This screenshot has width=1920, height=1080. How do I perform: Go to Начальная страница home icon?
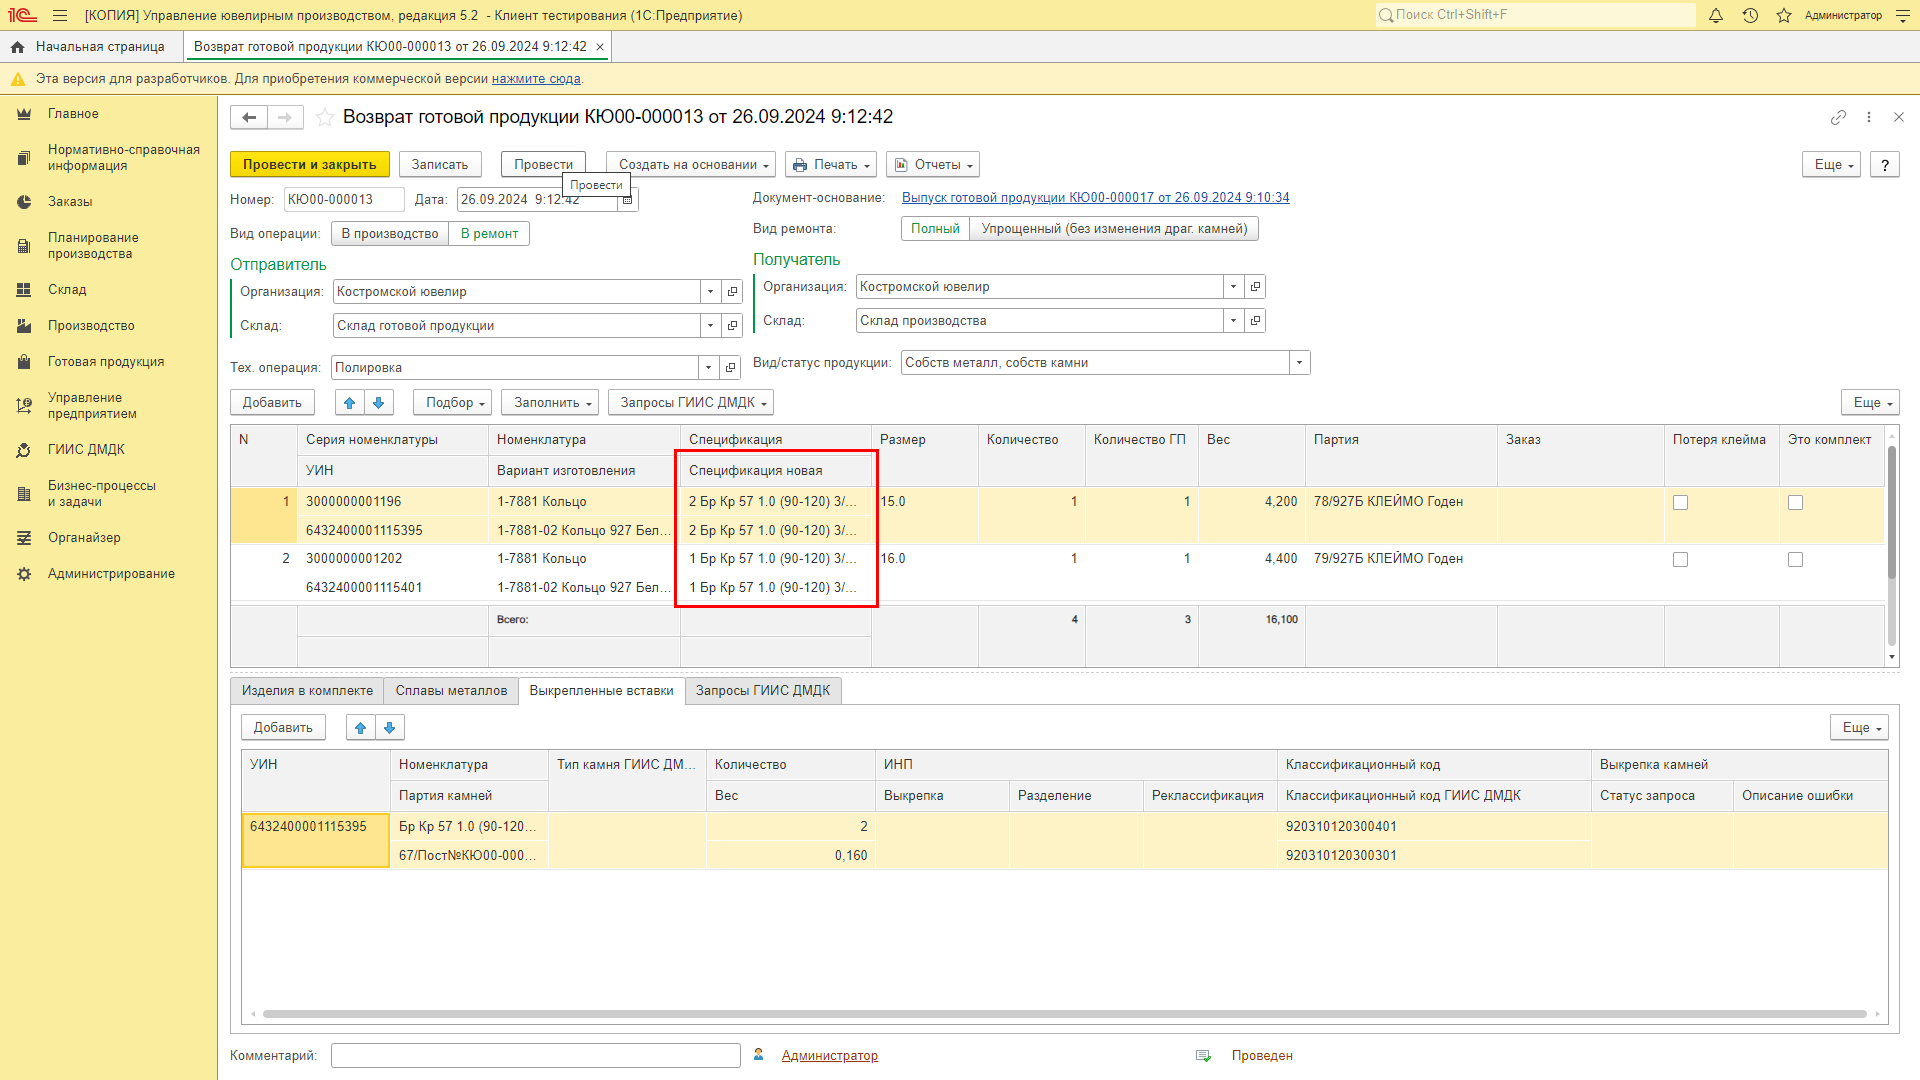tap(17, 47)
